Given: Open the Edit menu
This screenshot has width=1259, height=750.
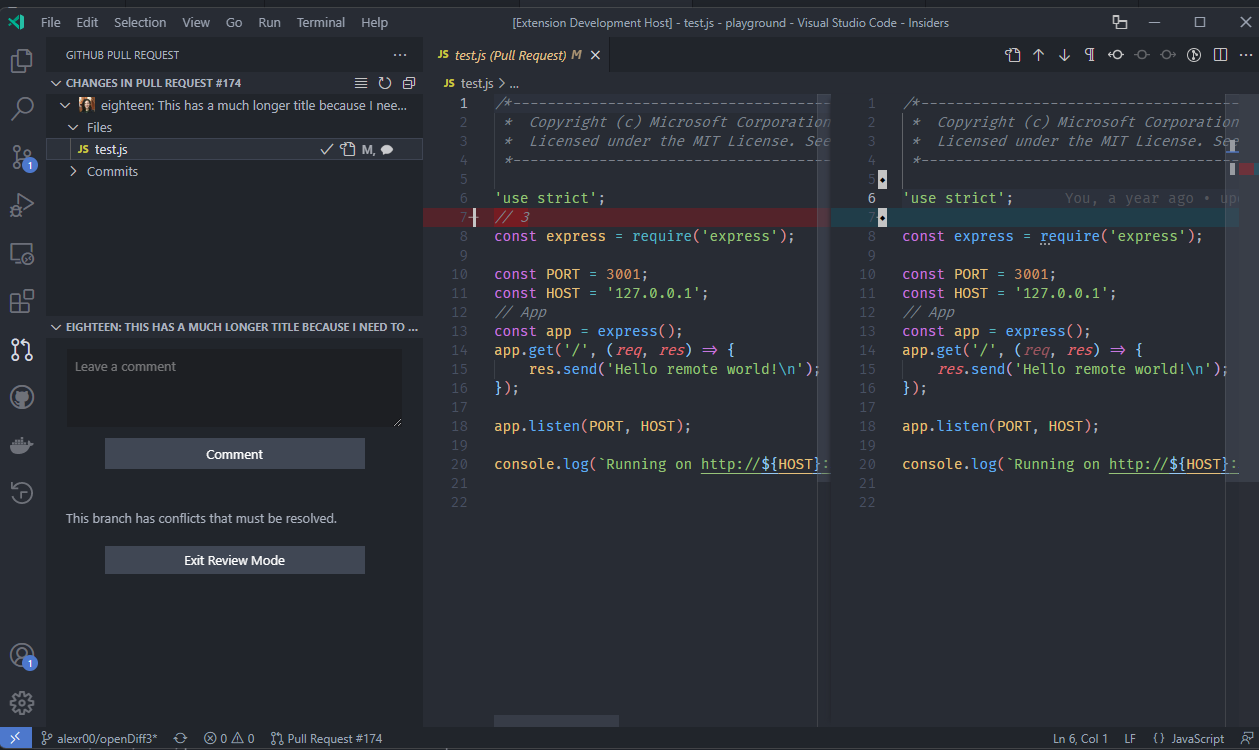Looking at the screenshot, I should tap(87, 22).
